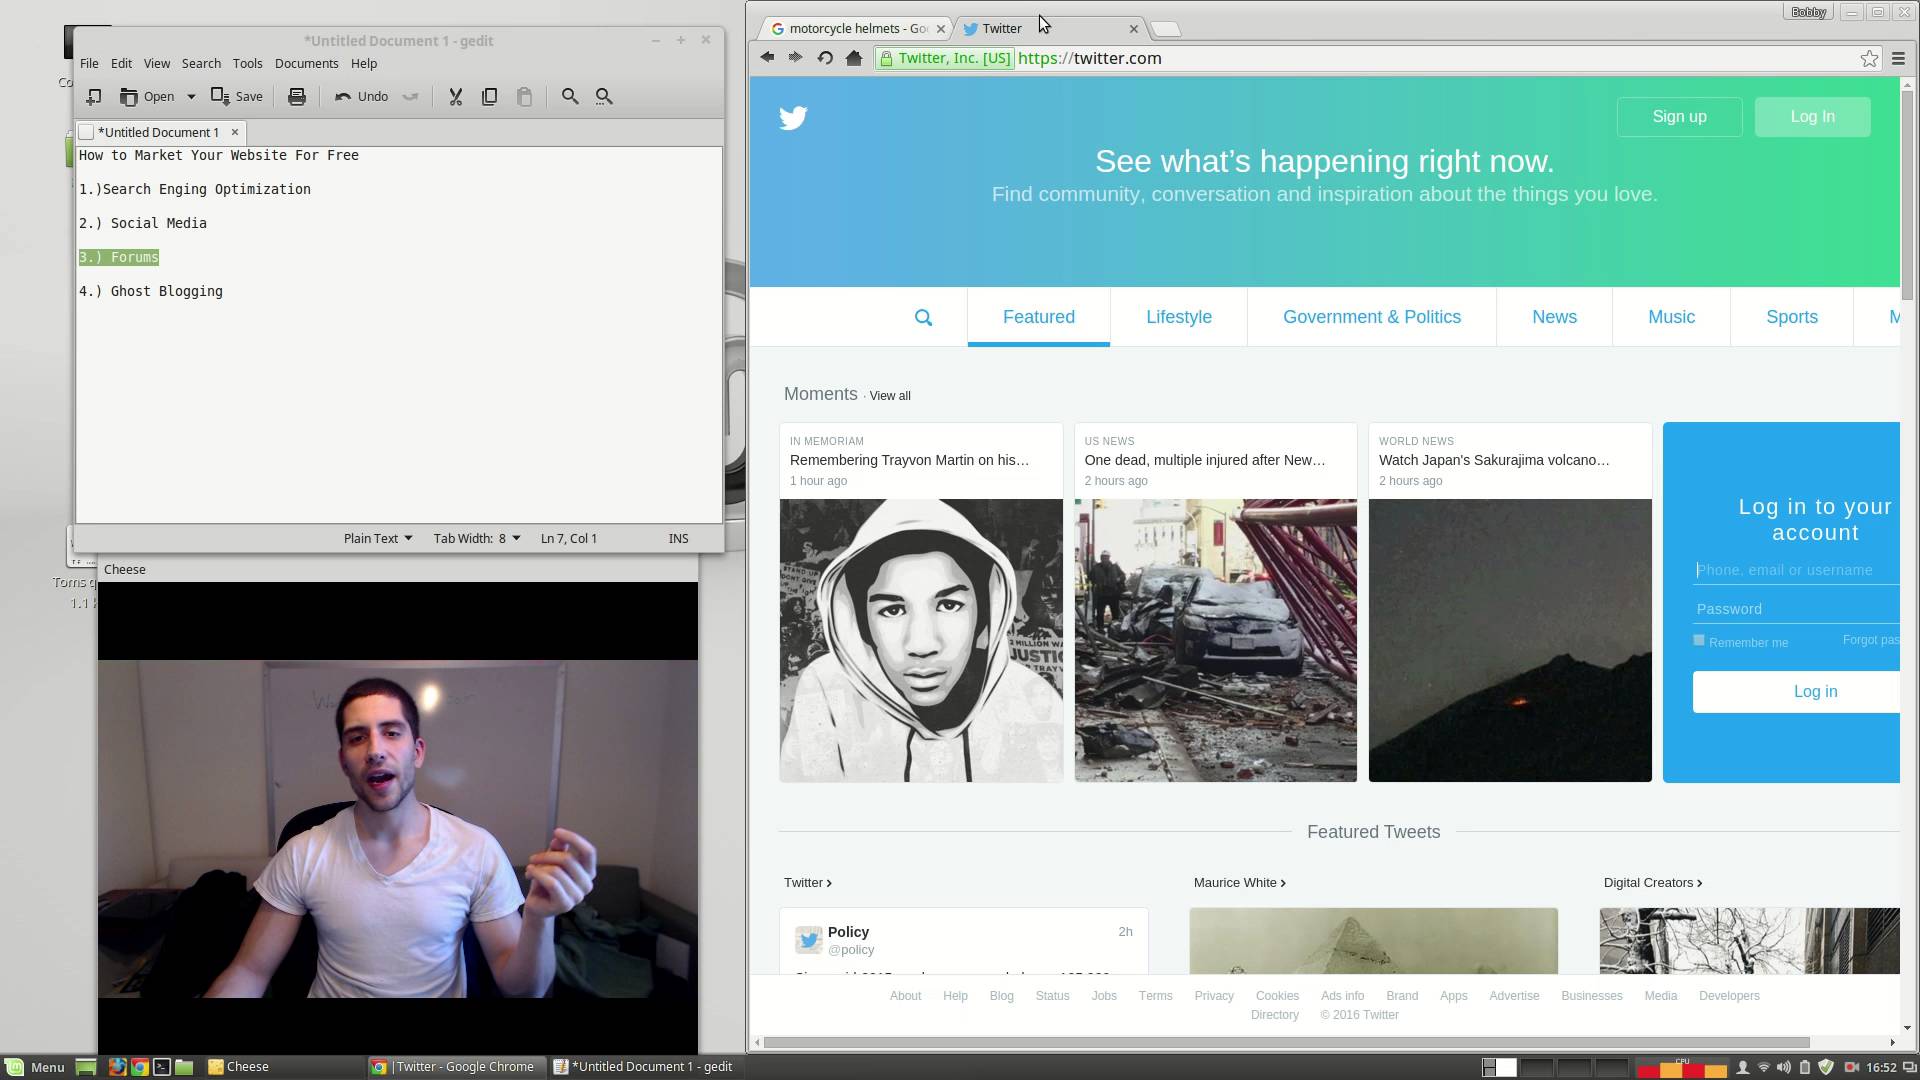Toggle INS insert mode in status bar
Screen dimensions: 1920x1080
click(x=678, y=538)
